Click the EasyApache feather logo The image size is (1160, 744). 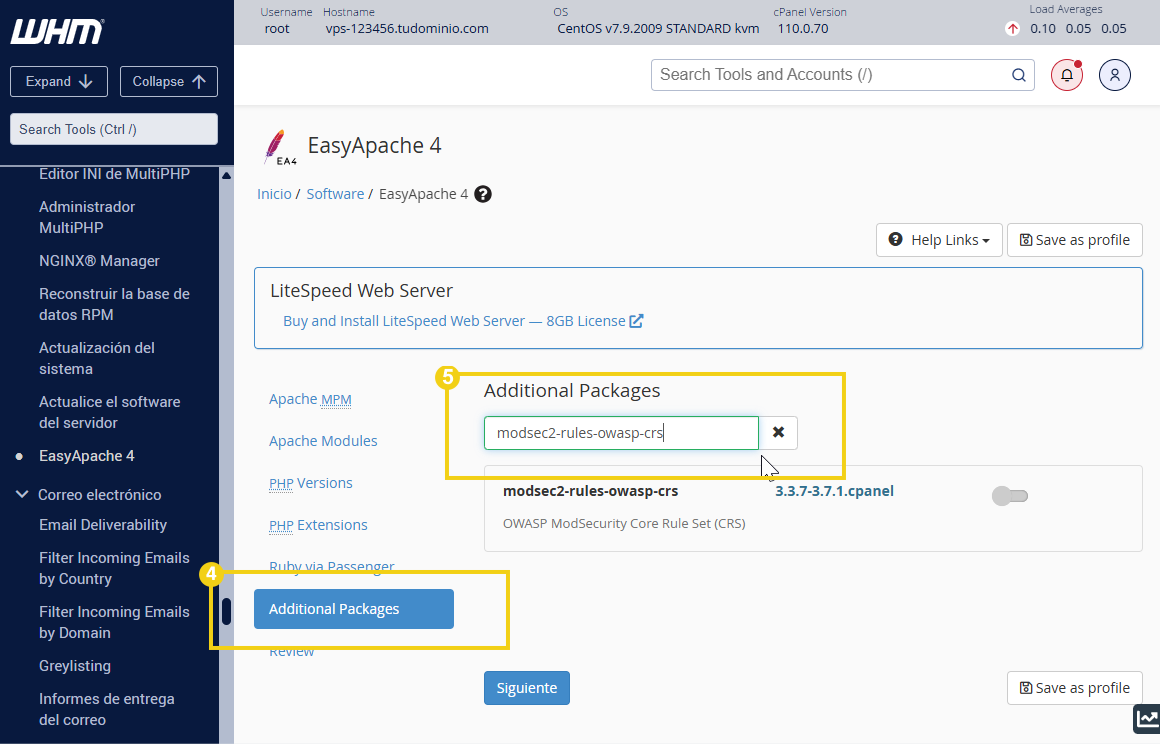[280, 146]
